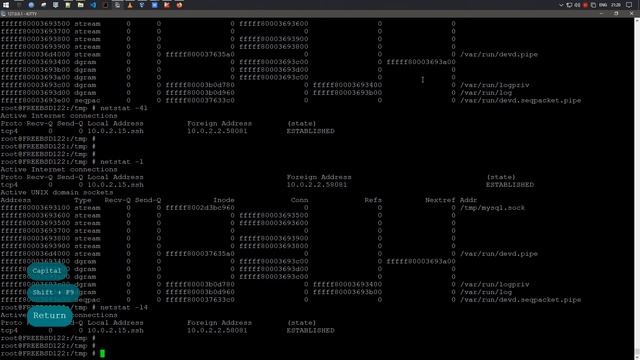Viewport: 640px width, 360px height.
Task: Open the blue VS Code taskbar icon
Action: pos(93,5)
